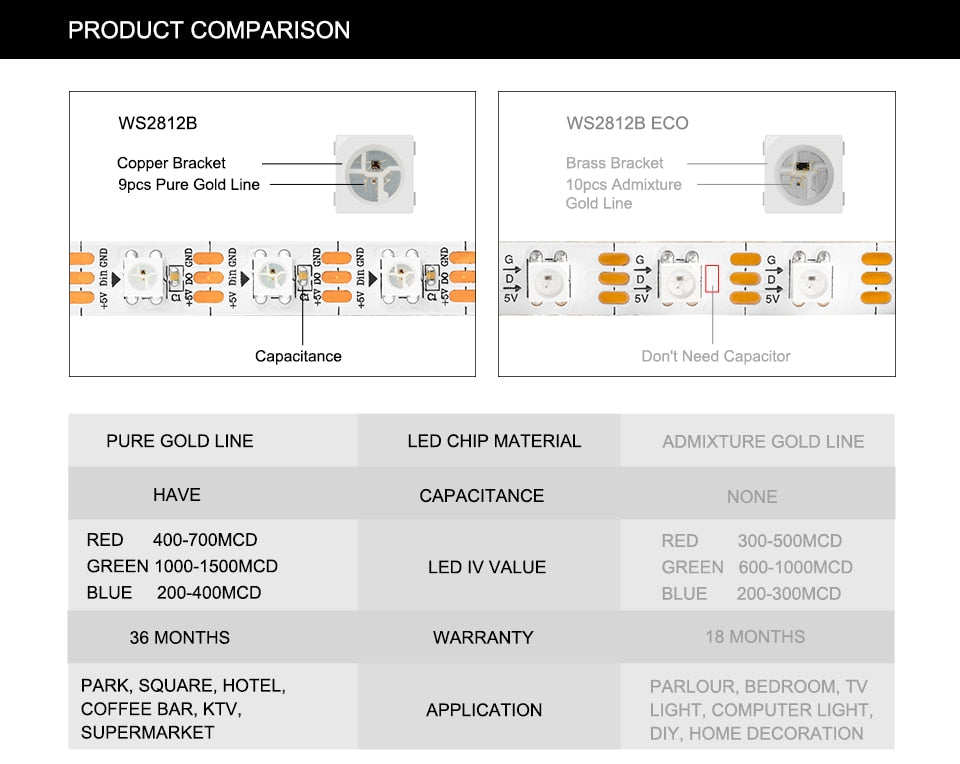The image size is (960, 764).
Task: Click the Don't Need Capacitor caption
Action: (x=716, y=356)
